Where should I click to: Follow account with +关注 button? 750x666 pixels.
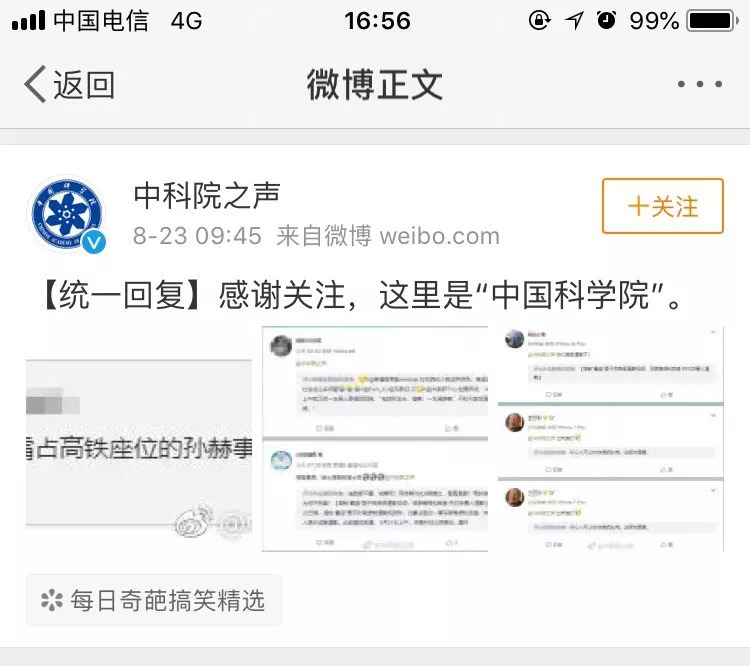662,206
